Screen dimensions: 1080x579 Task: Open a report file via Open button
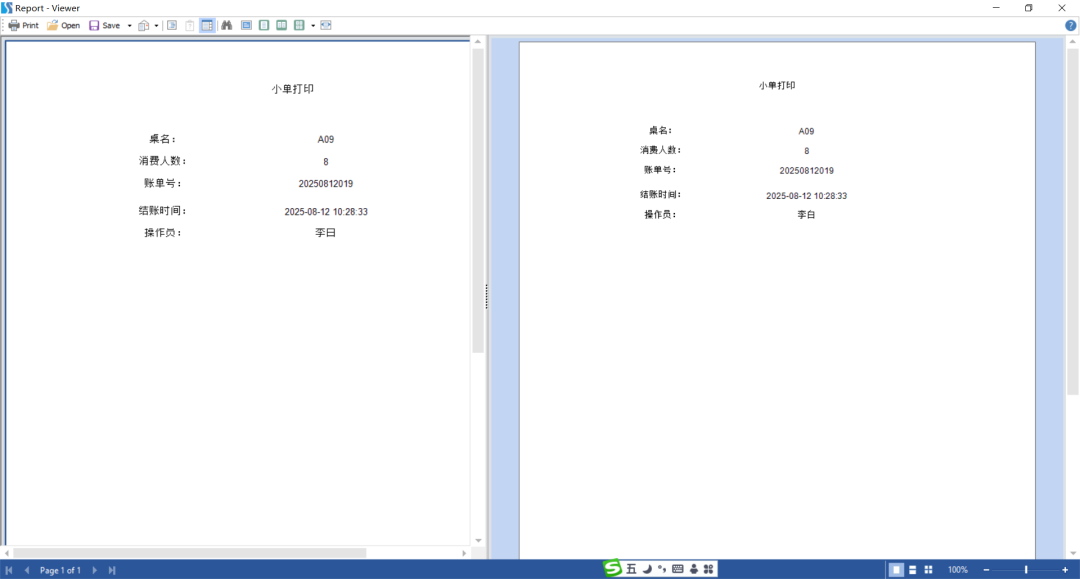63,25
